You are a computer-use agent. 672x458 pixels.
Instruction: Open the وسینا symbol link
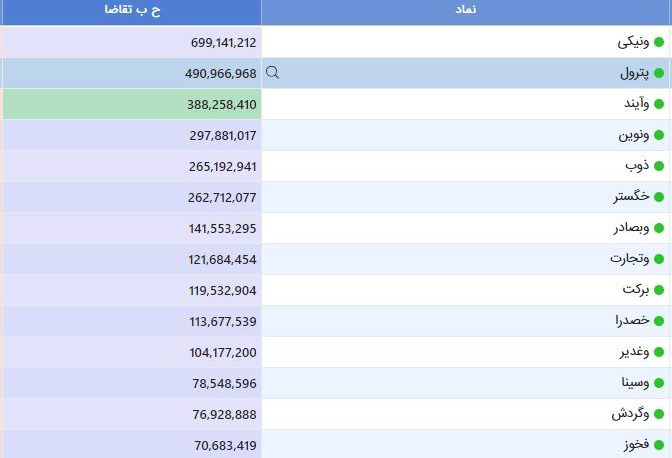pyautogui.click(x=635, y=383)
